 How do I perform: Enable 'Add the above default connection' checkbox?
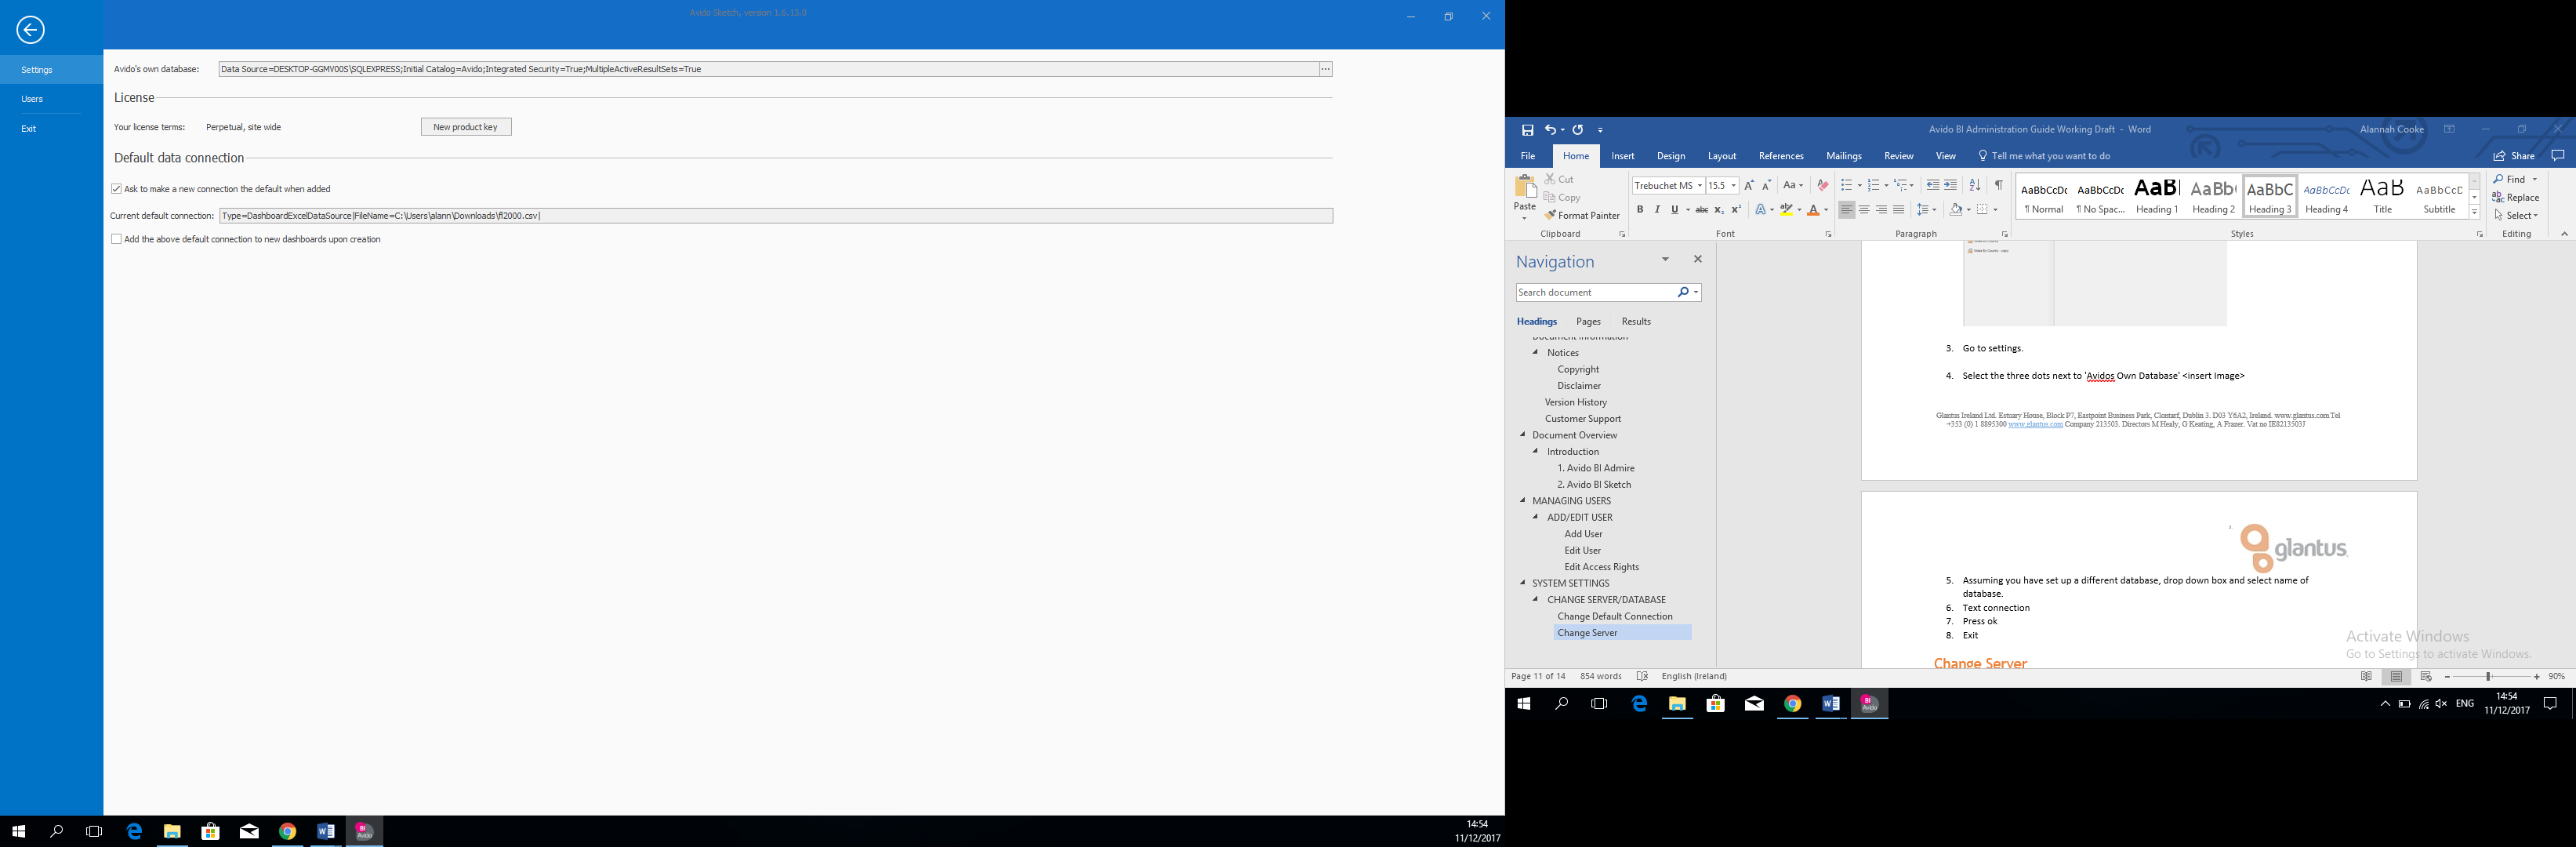pyautogui.click(x=116, y=239)
